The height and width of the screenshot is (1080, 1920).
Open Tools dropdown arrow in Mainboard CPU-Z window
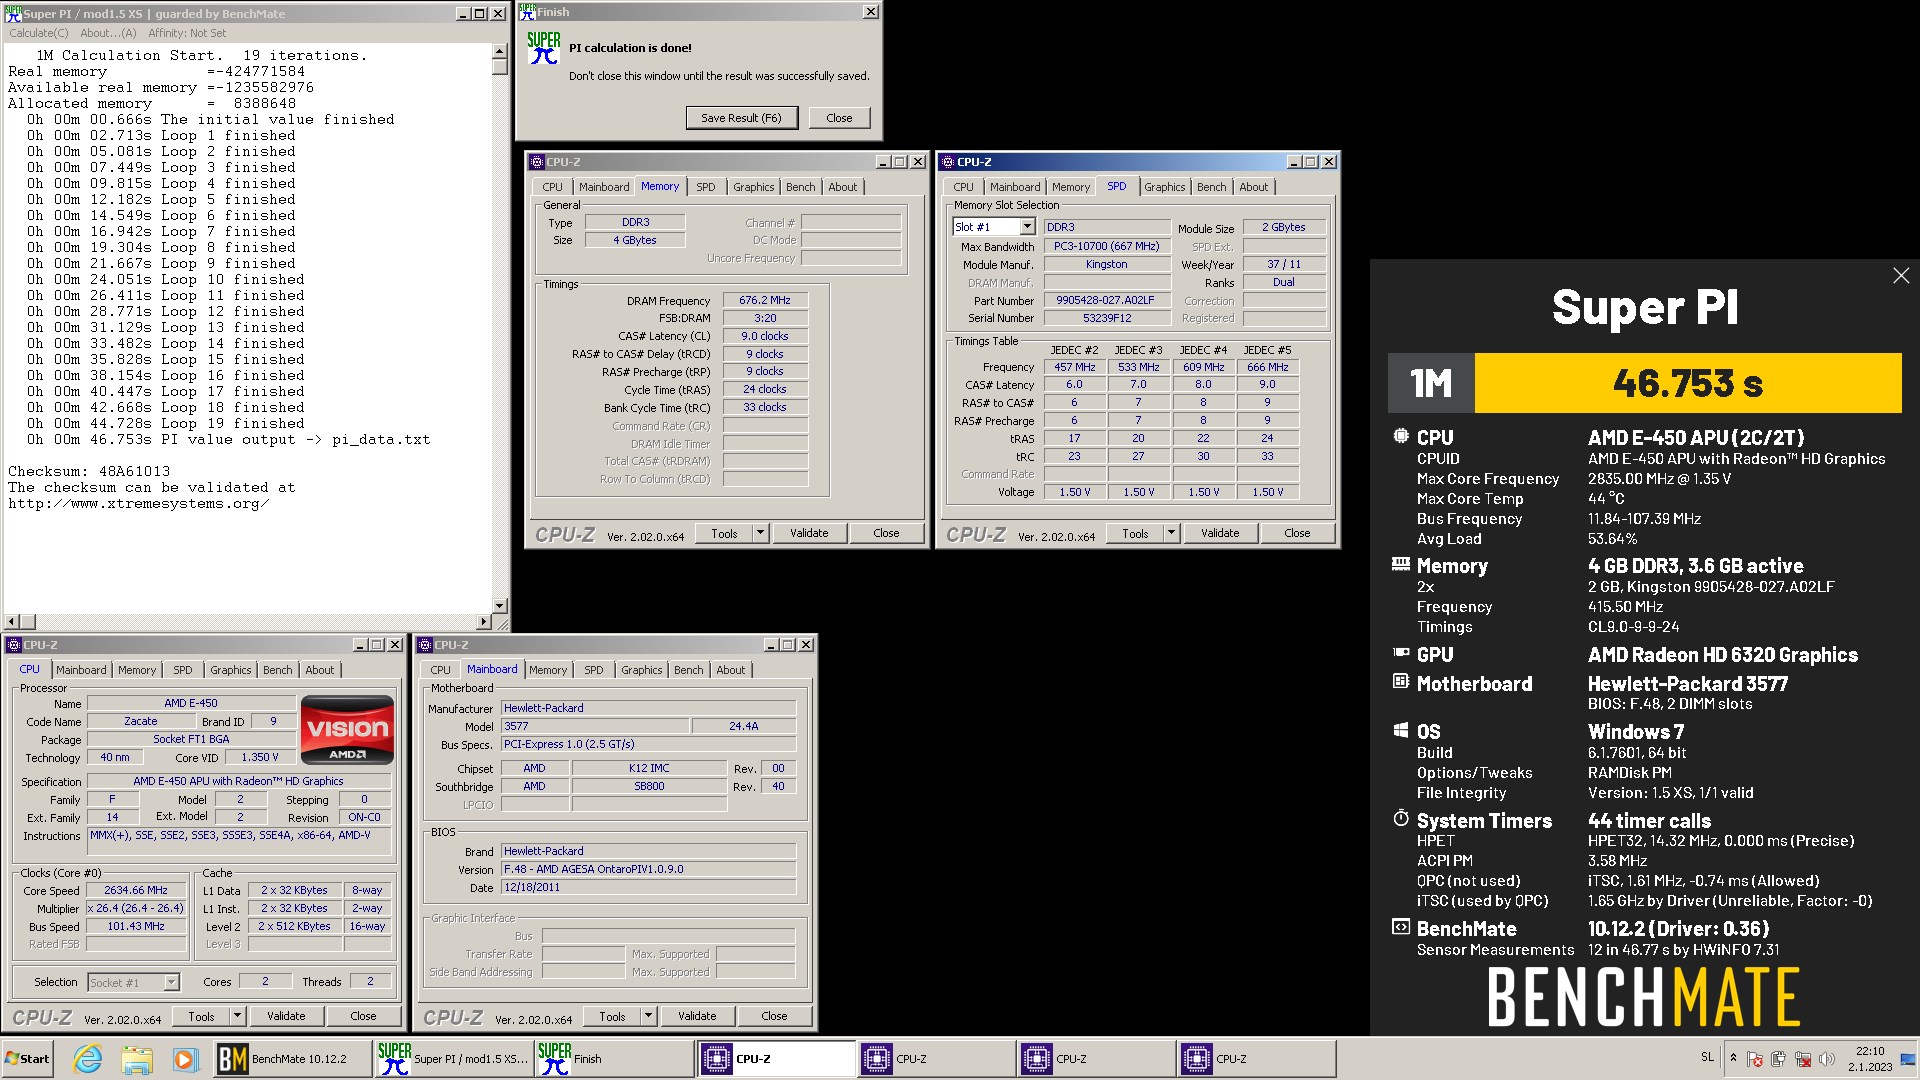coord(649,1016)
